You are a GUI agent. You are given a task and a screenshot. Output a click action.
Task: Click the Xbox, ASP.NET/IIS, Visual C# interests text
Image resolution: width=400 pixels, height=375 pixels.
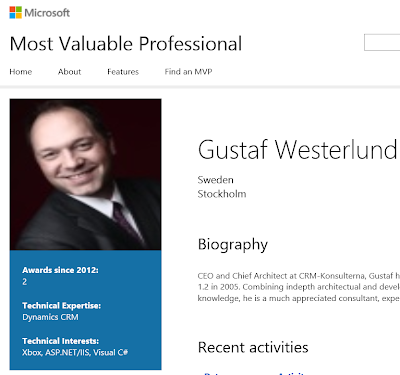pyautogui.click(x=75, y=352)
